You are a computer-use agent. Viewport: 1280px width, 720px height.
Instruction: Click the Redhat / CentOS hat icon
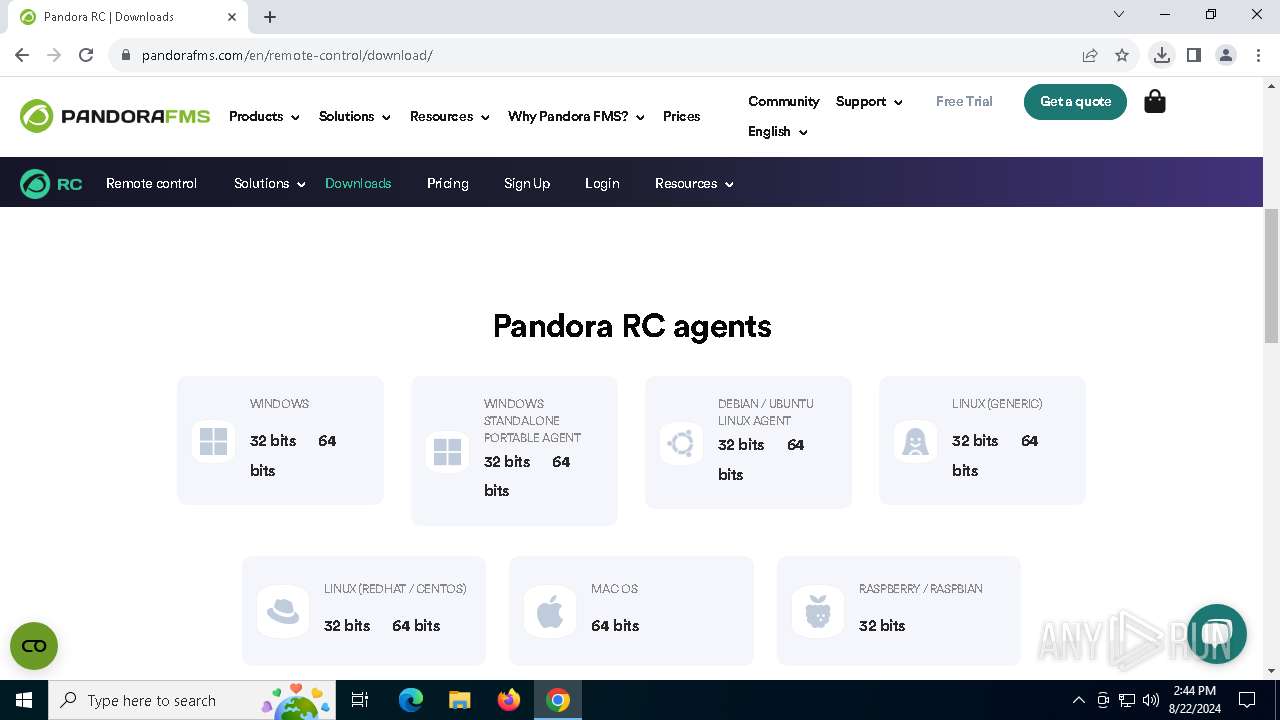click(283, 611)
